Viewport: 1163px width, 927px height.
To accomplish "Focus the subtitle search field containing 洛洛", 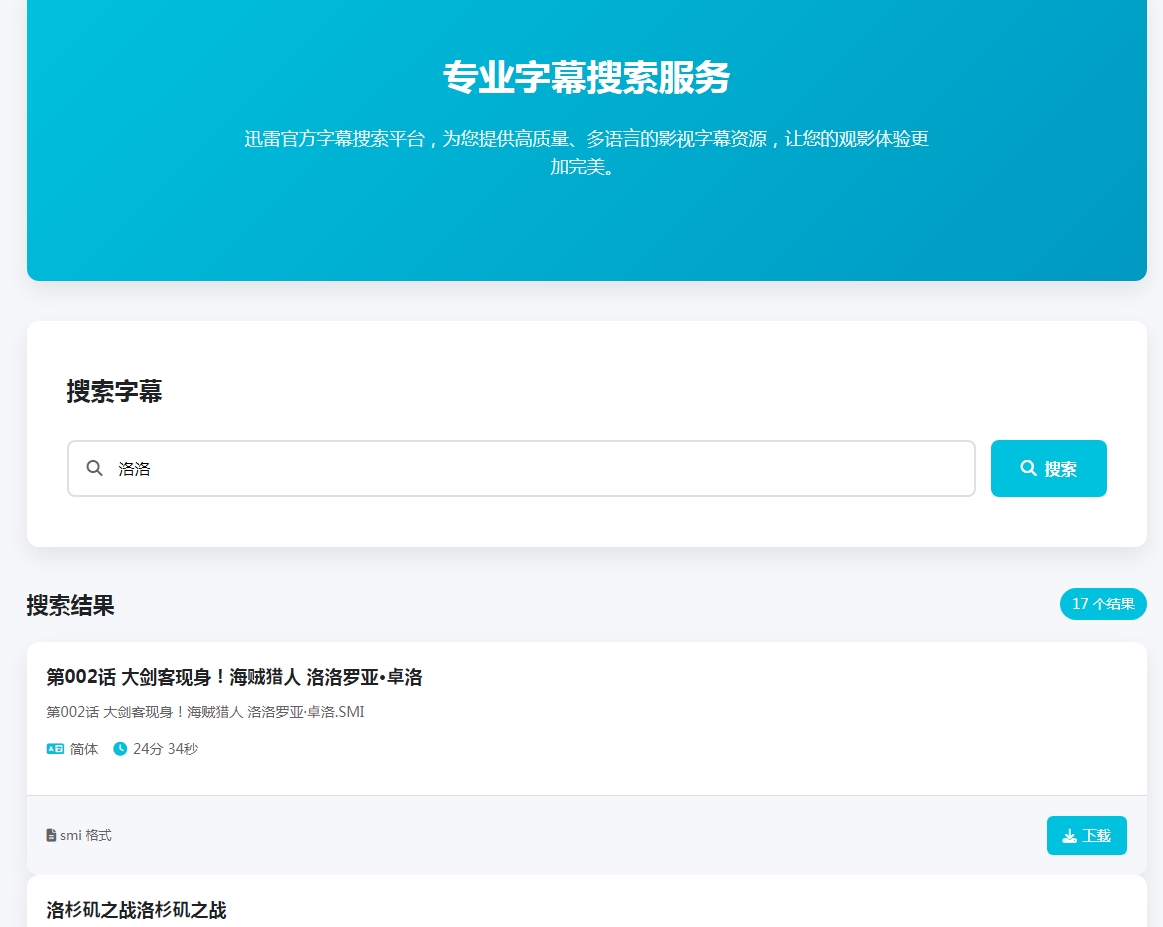I will pos(521,468).
